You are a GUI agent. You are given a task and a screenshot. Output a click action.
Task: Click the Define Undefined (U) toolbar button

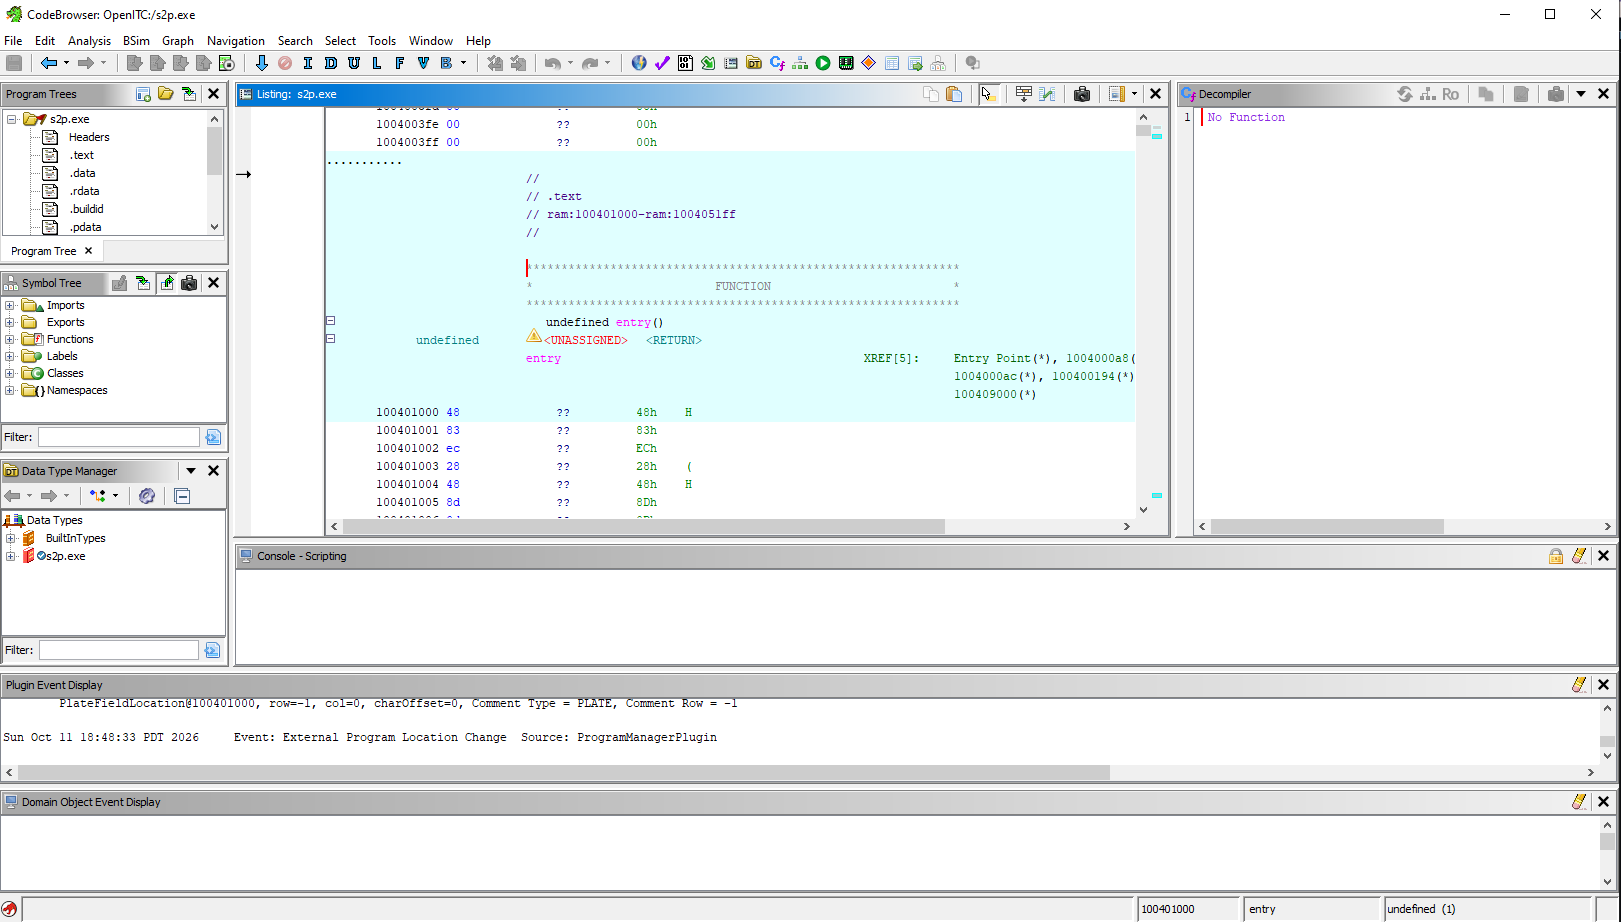click(x=353, y=63)
